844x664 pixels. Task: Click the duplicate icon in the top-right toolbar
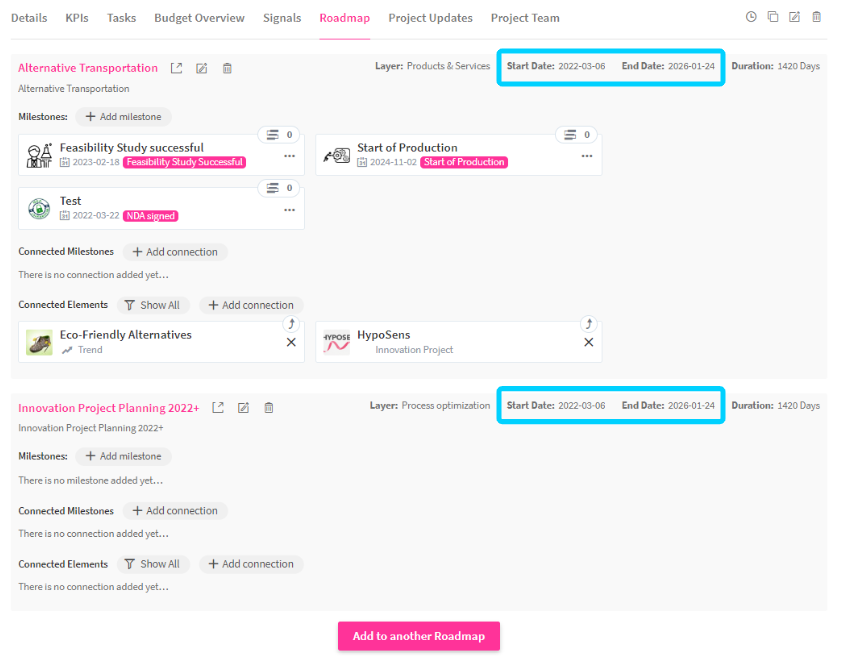point(772,17)
